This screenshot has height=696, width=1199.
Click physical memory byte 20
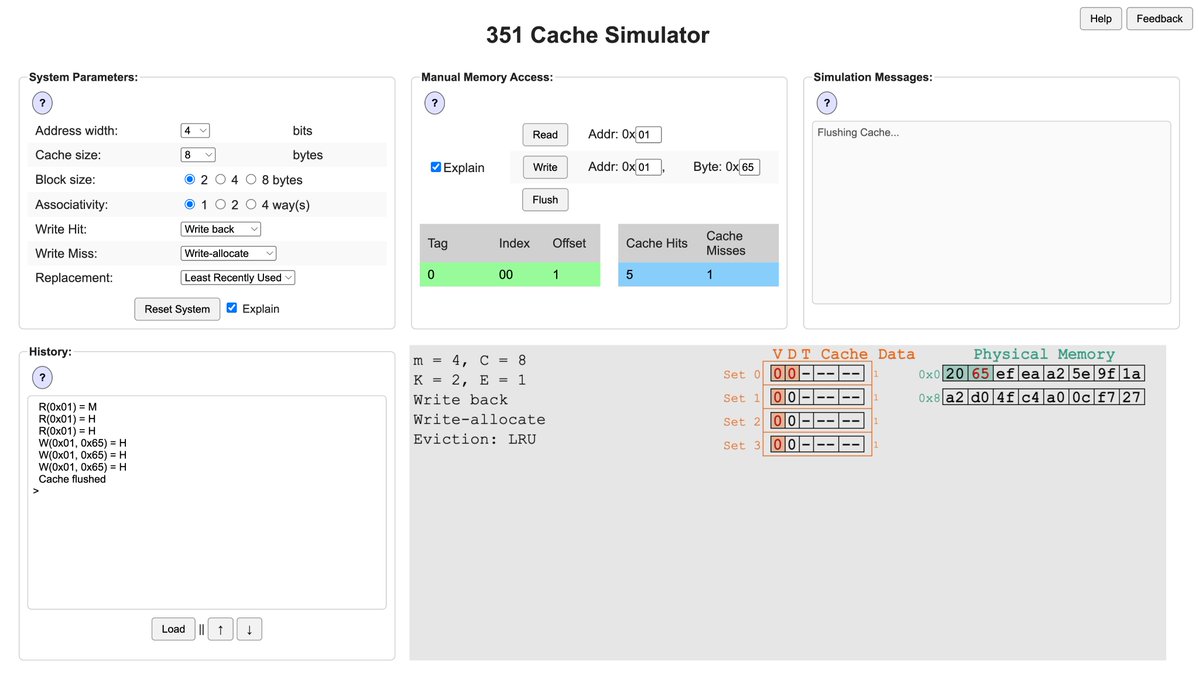(x=955, y=373)
